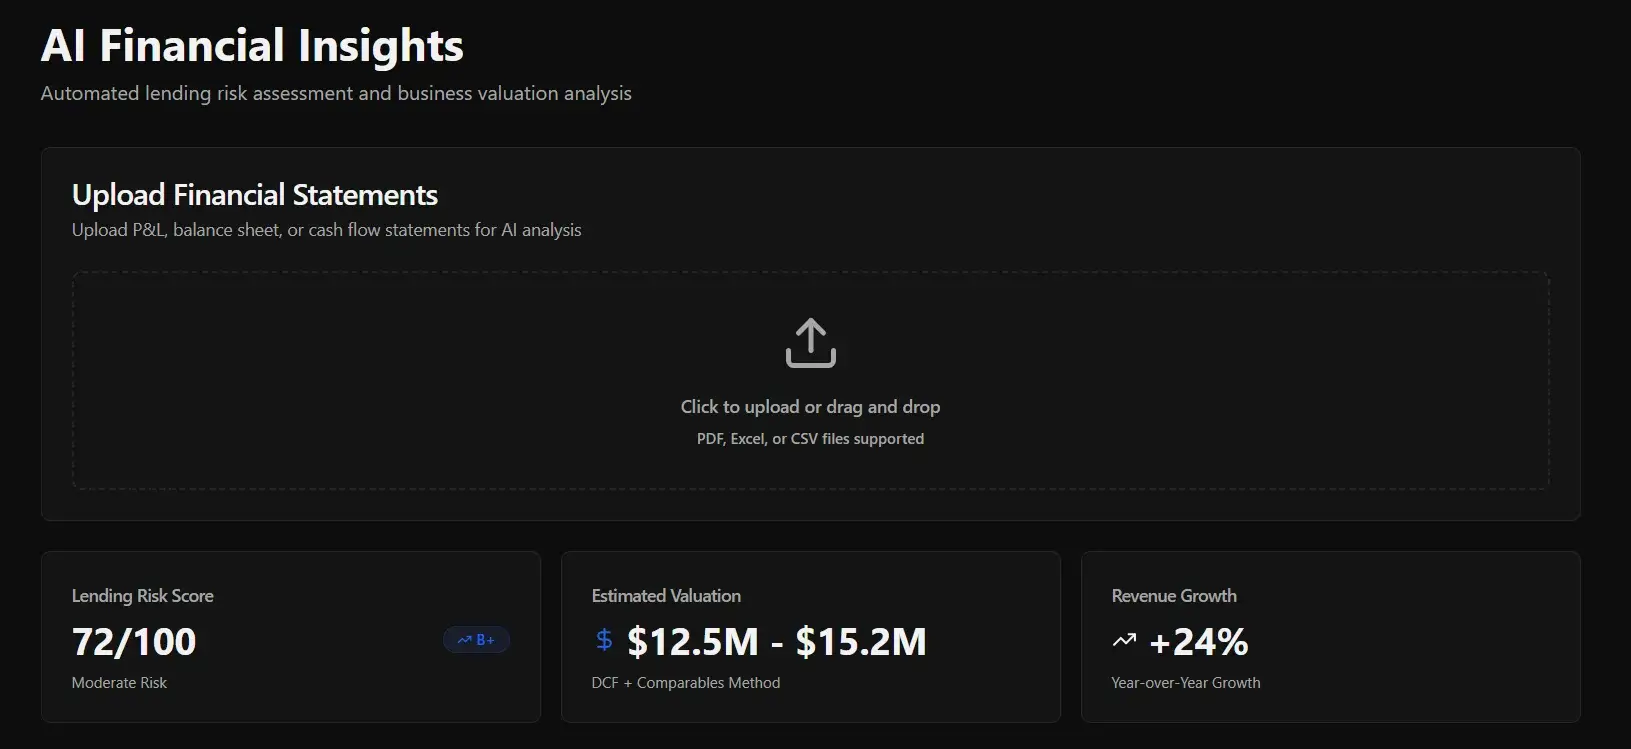Click the "Click to upload or drag and drop" text
The image size is (1631, 749).
810,407
